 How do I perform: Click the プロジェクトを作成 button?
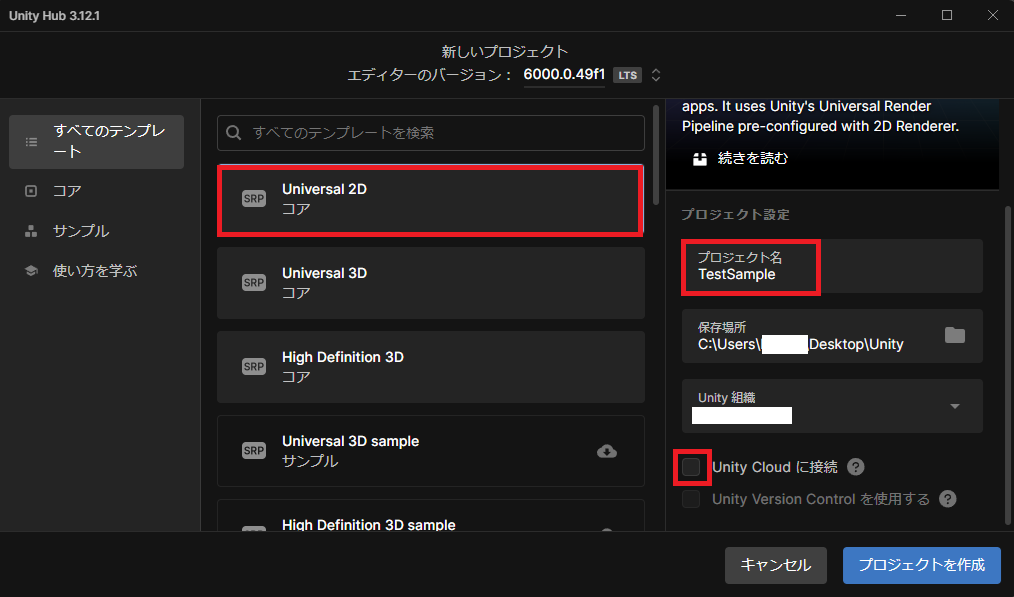coord(922,565)
